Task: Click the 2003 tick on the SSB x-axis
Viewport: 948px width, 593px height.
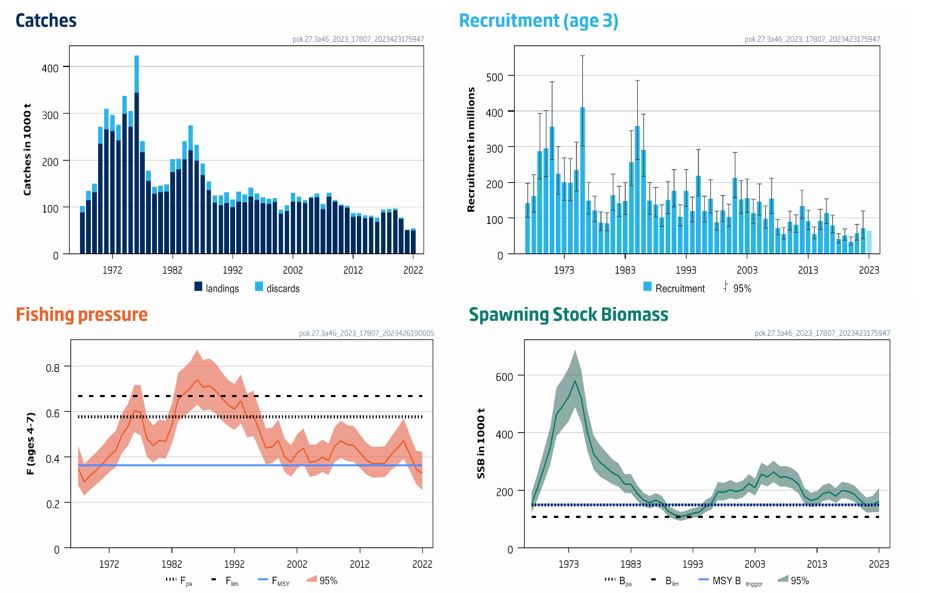Action: point(755,563)
